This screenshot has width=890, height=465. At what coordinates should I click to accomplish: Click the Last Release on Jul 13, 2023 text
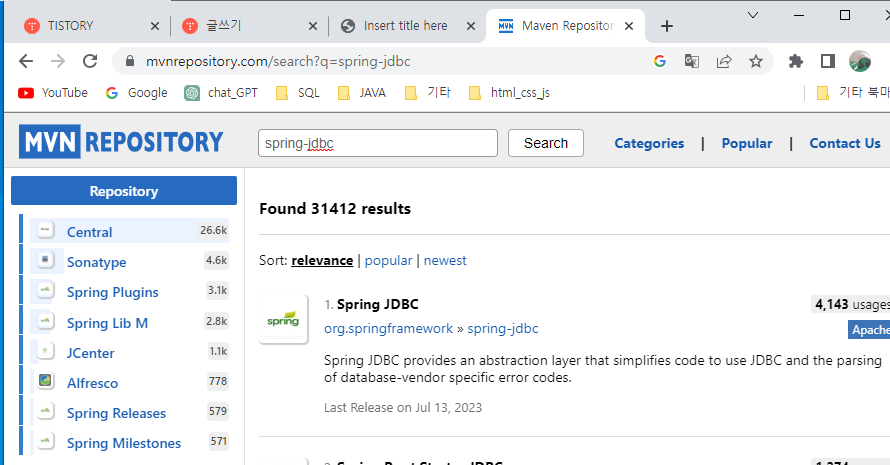[403, 408]
